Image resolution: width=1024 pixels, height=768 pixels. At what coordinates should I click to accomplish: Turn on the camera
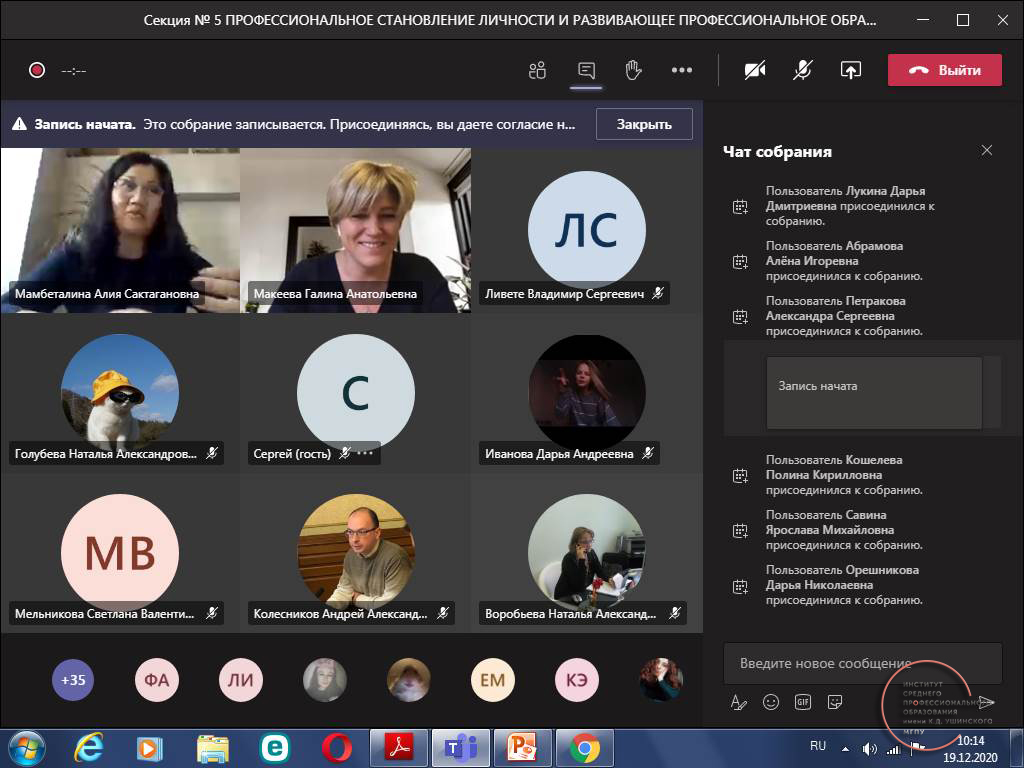pyautogui.click(x=755, y=70)
